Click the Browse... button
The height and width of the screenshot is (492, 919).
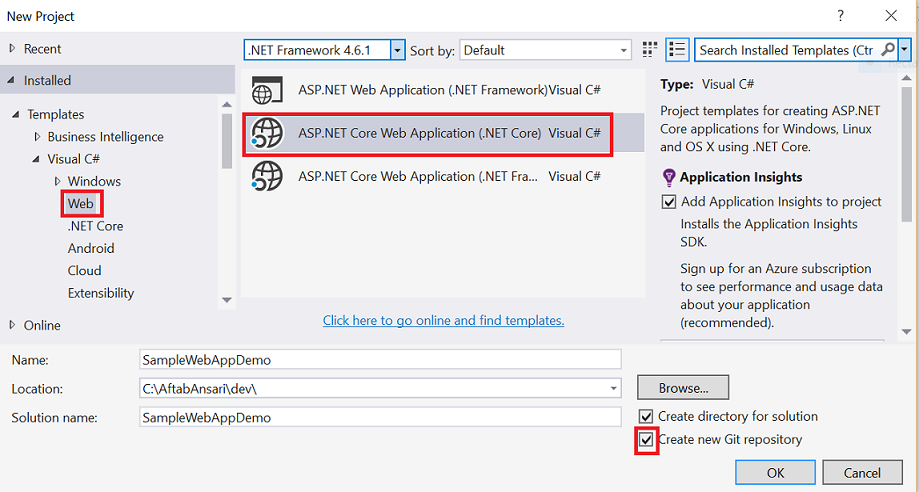pyautogui.click(x=683, y=388)
